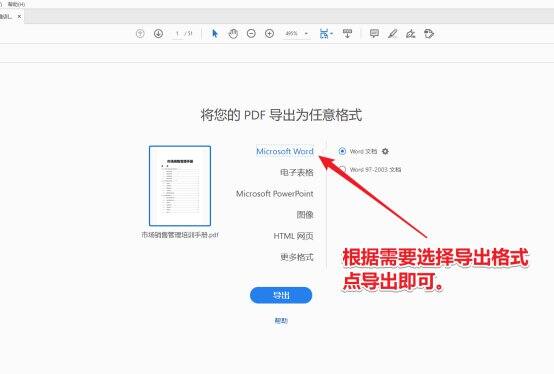Image resolution: width=554 pixels, height=374 pixels.
Task: Select the highlighter pen tool
Action: (x=393, y=34)
